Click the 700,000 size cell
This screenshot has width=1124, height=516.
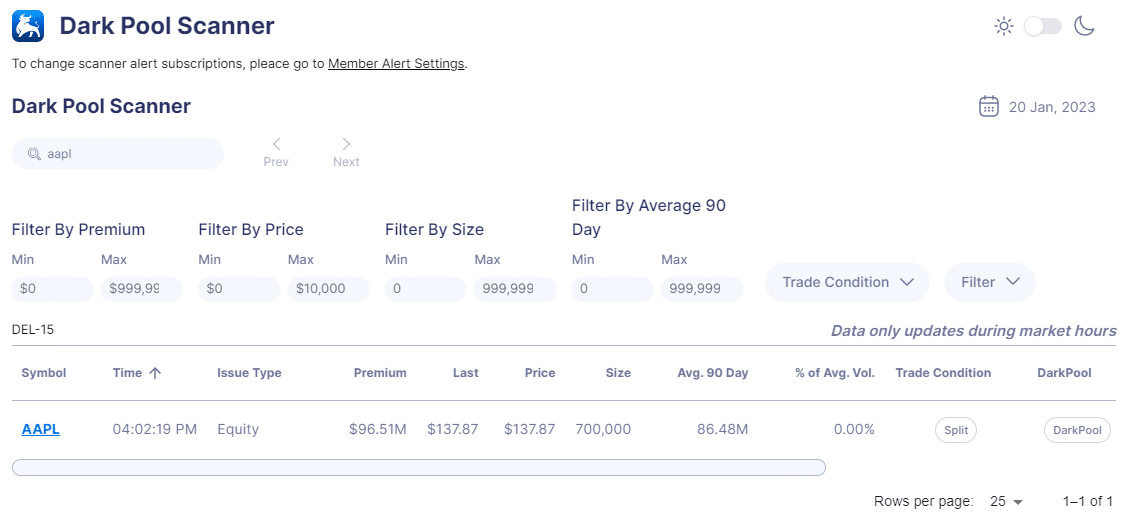pos(603,429)
